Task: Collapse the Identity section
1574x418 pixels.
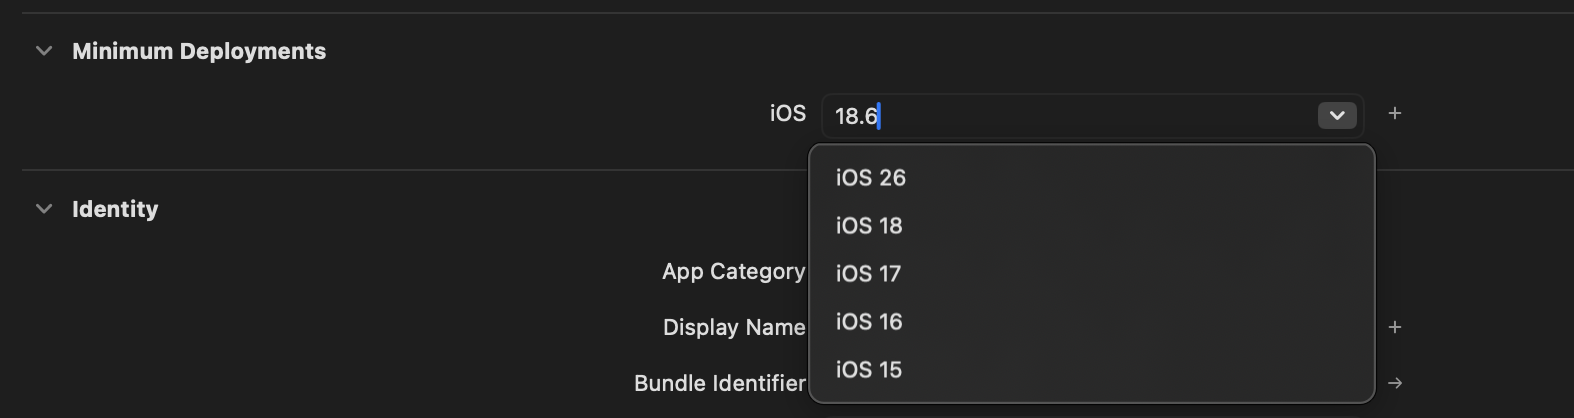Action: tap(43, 209)
